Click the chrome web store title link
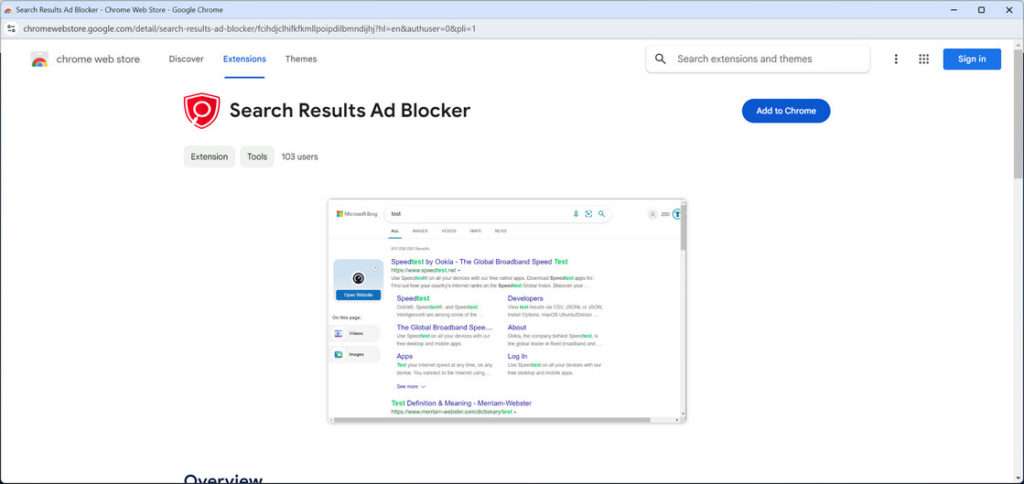Viewport: 1024px width, 484px height. [98, 59]
